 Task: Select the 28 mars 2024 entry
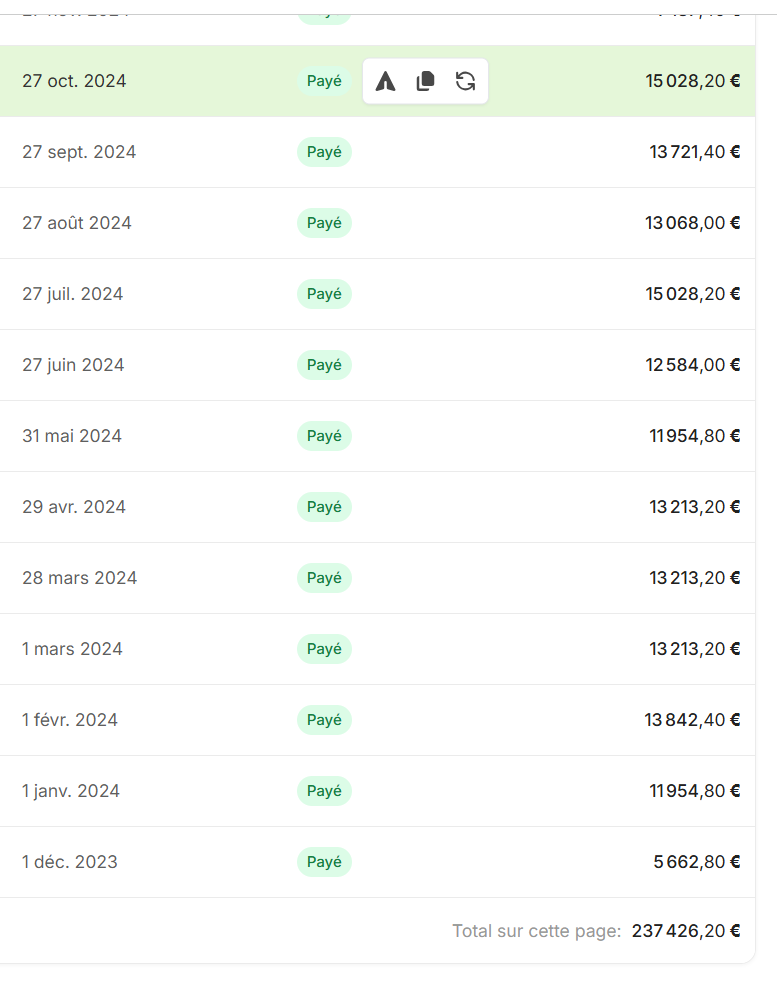point(80,578)
